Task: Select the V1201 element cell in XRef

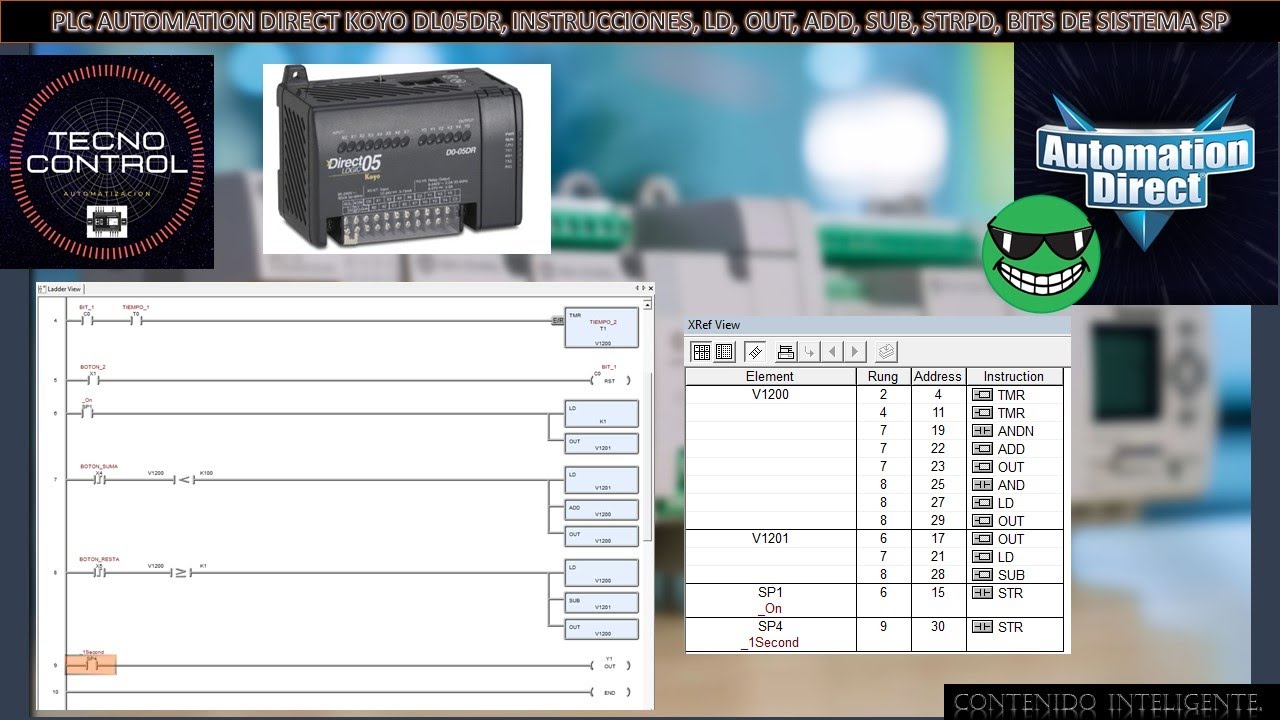Action: 770,539
